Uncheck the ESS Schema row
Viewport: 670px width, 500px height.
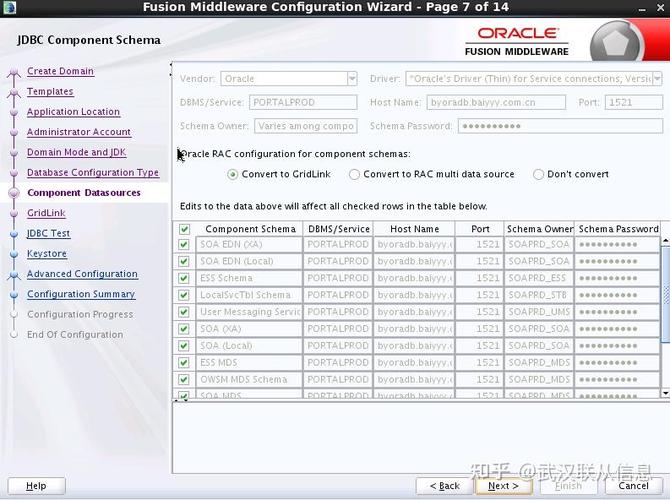coord(184,278)
